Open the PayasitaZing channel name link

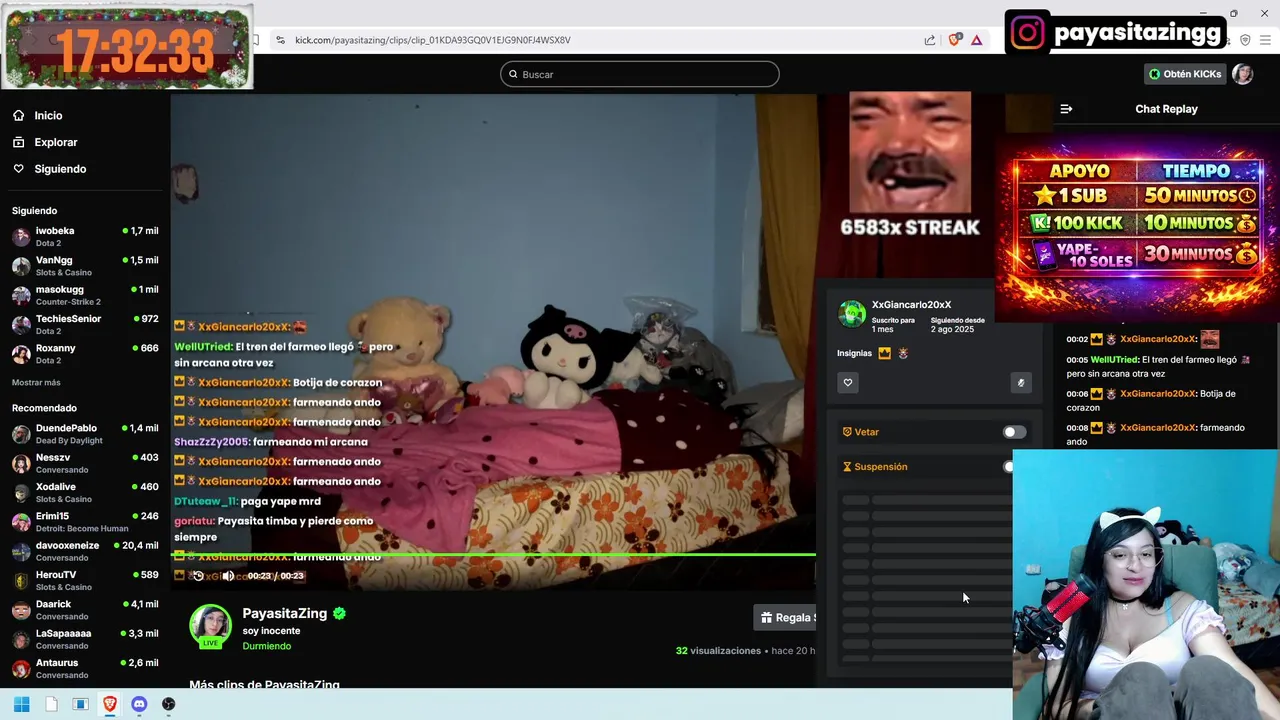point(285,613)
